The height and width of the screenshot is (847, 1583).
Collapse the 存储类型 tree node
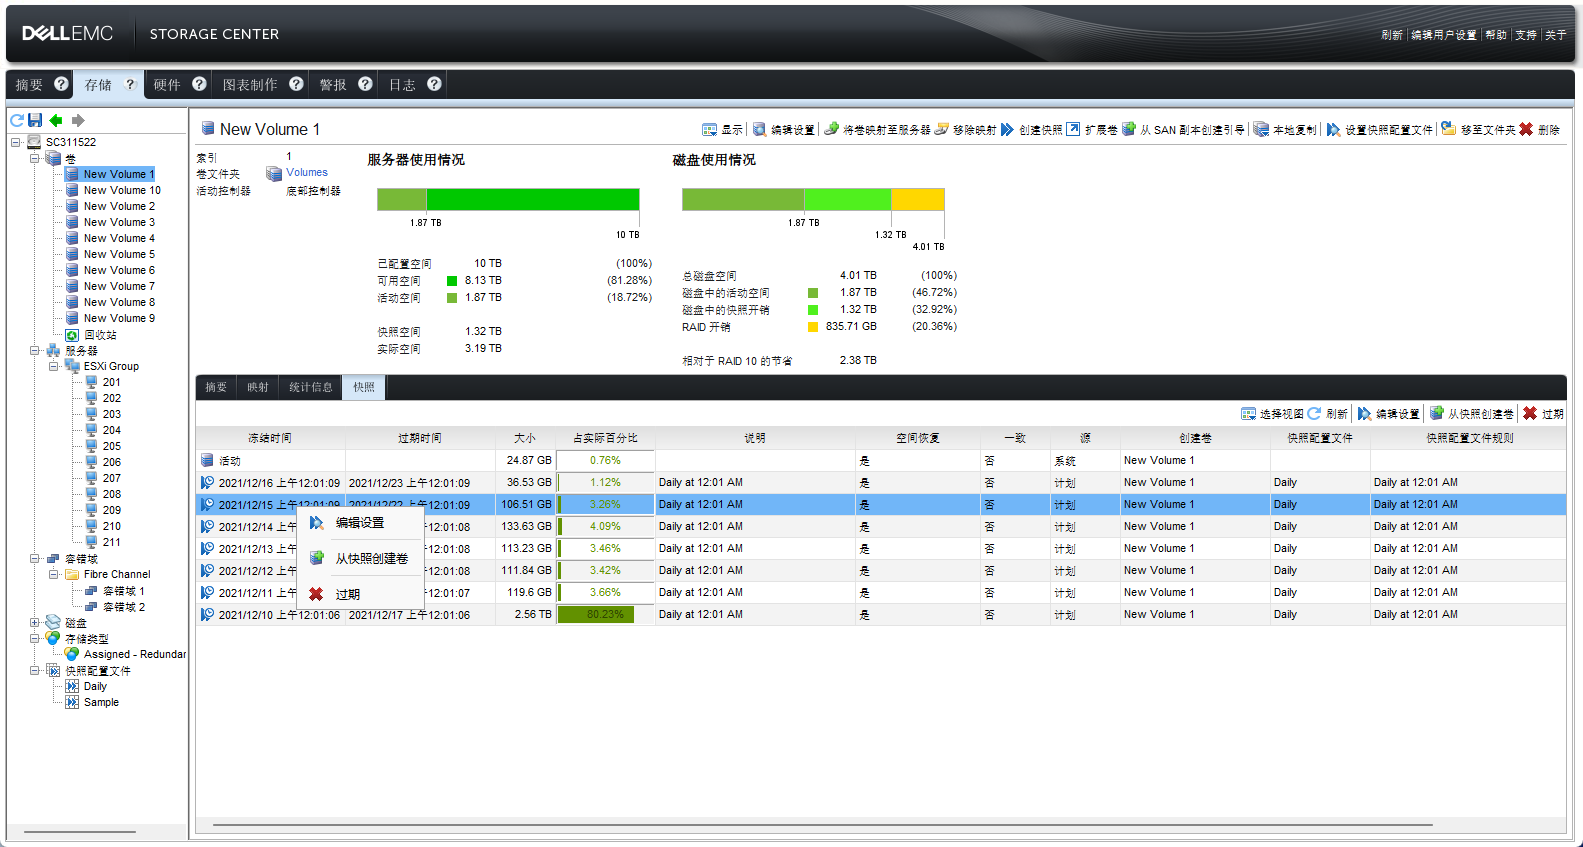35,638
